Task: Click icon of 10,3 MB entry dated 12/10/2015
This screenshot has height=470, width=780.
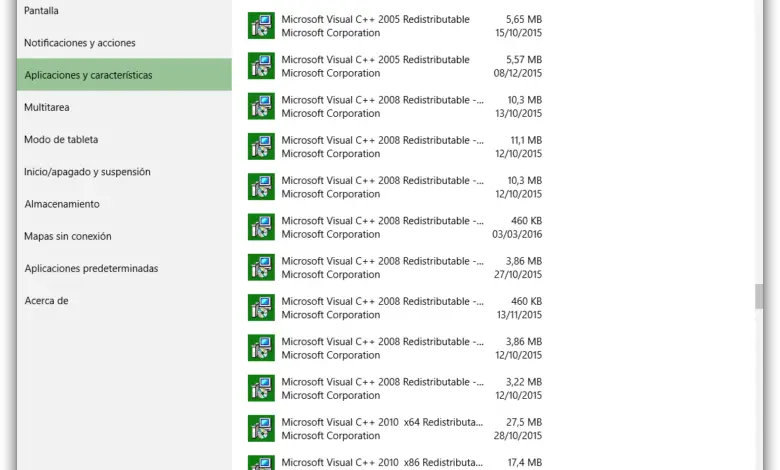Action: [x=261, y=187]
